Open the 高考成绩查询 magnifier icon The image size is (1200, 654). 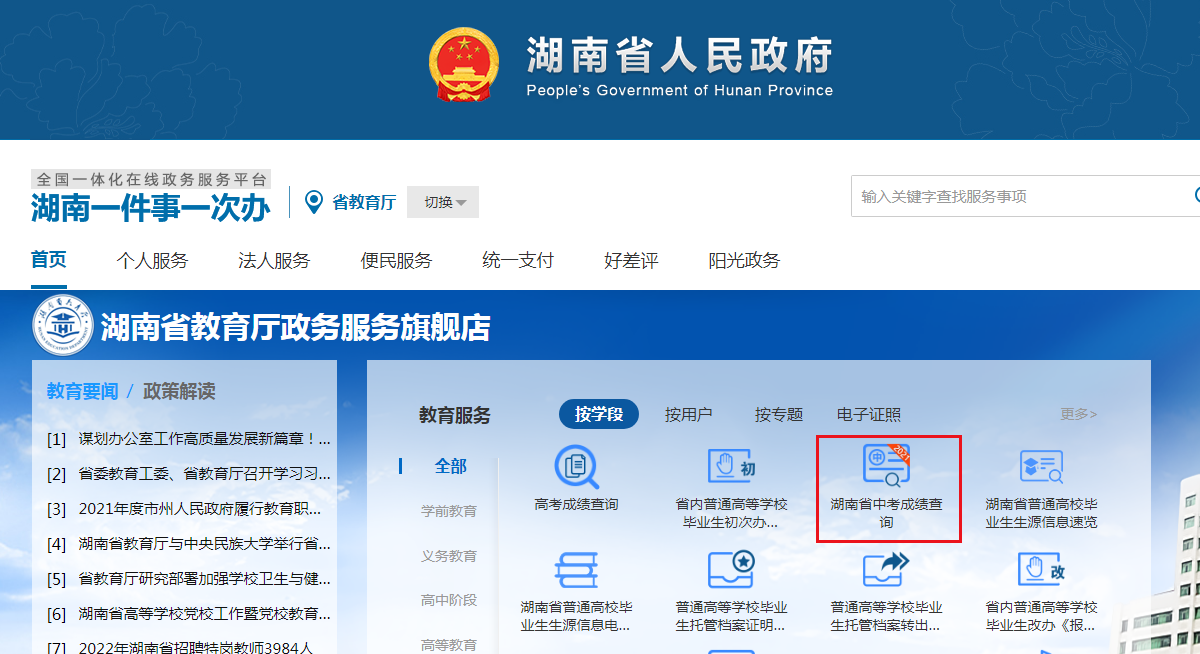[x=576, y=467]
